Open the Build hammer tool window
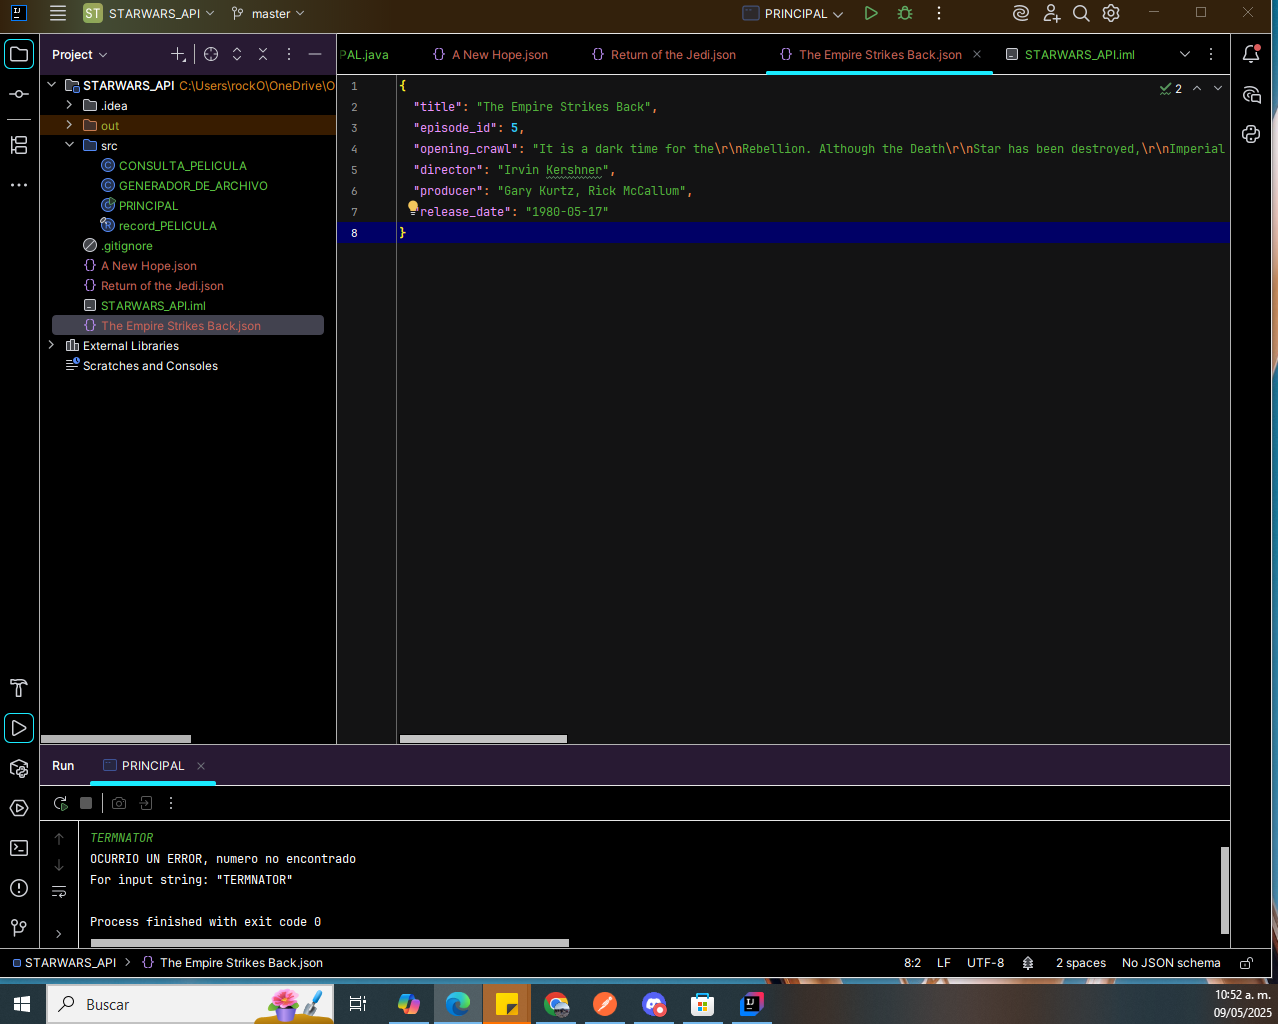Viewport: 1278px width, 1024px height. point(19,688)
